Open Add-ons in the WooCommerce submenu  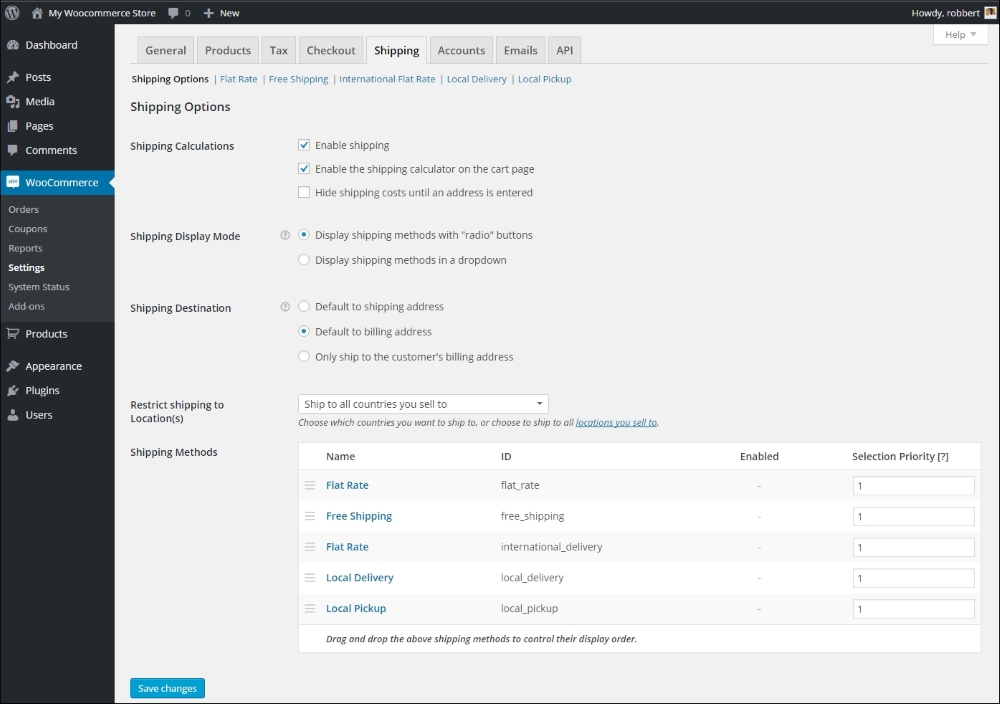tap(26, 307)
